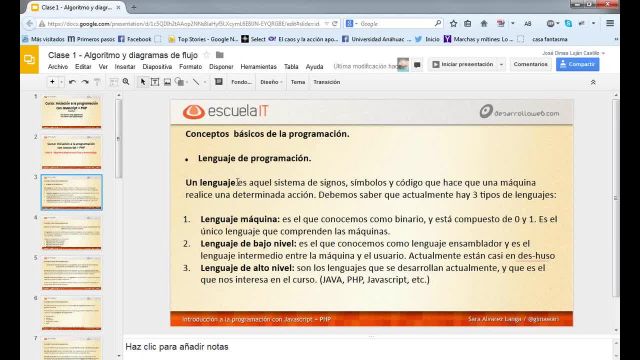Select slide 5 thumbnail

[x=71, y=273]
